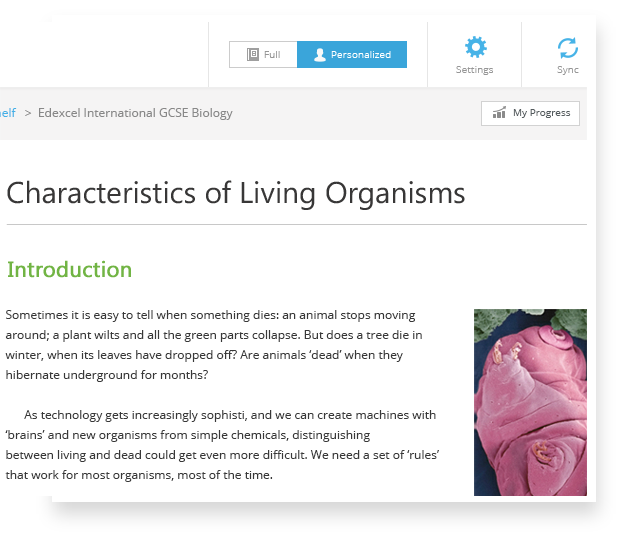Go back to the bookshelf breadcrumb link

tap(8, 113)
